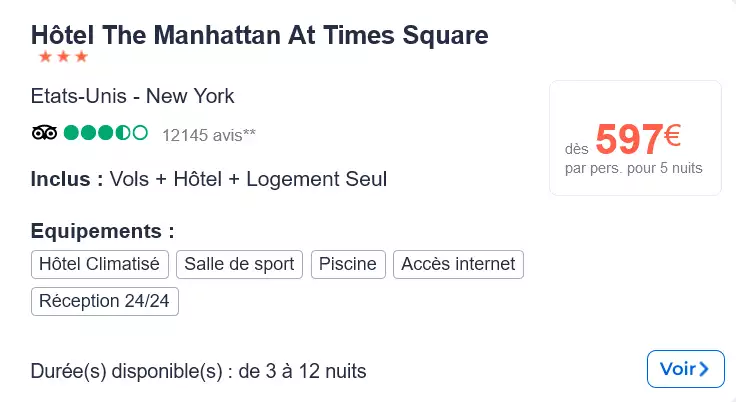Click the empty green rating bubble
736x402 pixels.
(140, 133)
